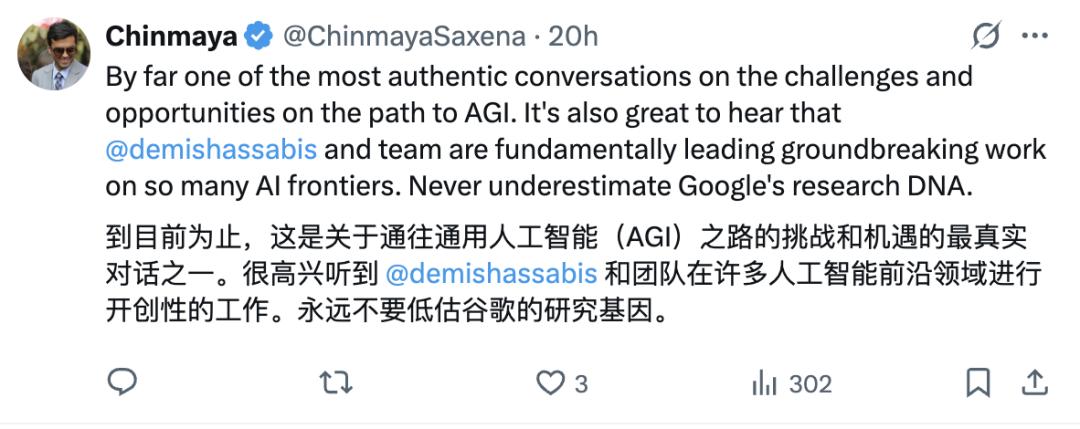Toggle bookmark on this post

pyautogui.click(x=978, y=383)
